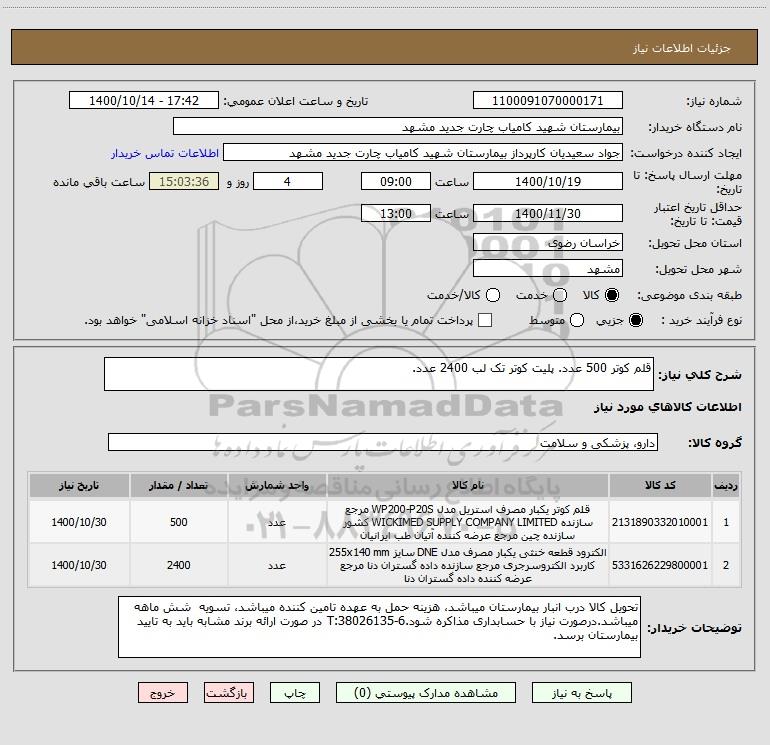
Task: Click the request creator field جواد سعیدیان
Action: (x=423, y=153)
